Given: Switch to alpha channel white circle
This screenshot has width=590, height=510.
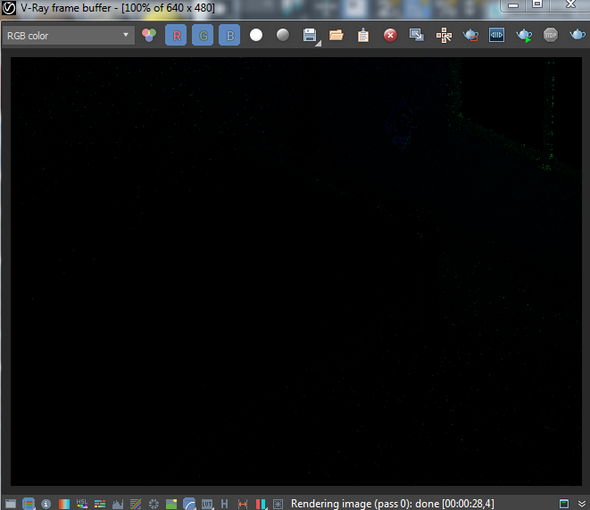Looking at the screenshot, I should click(x=256, y=35).
